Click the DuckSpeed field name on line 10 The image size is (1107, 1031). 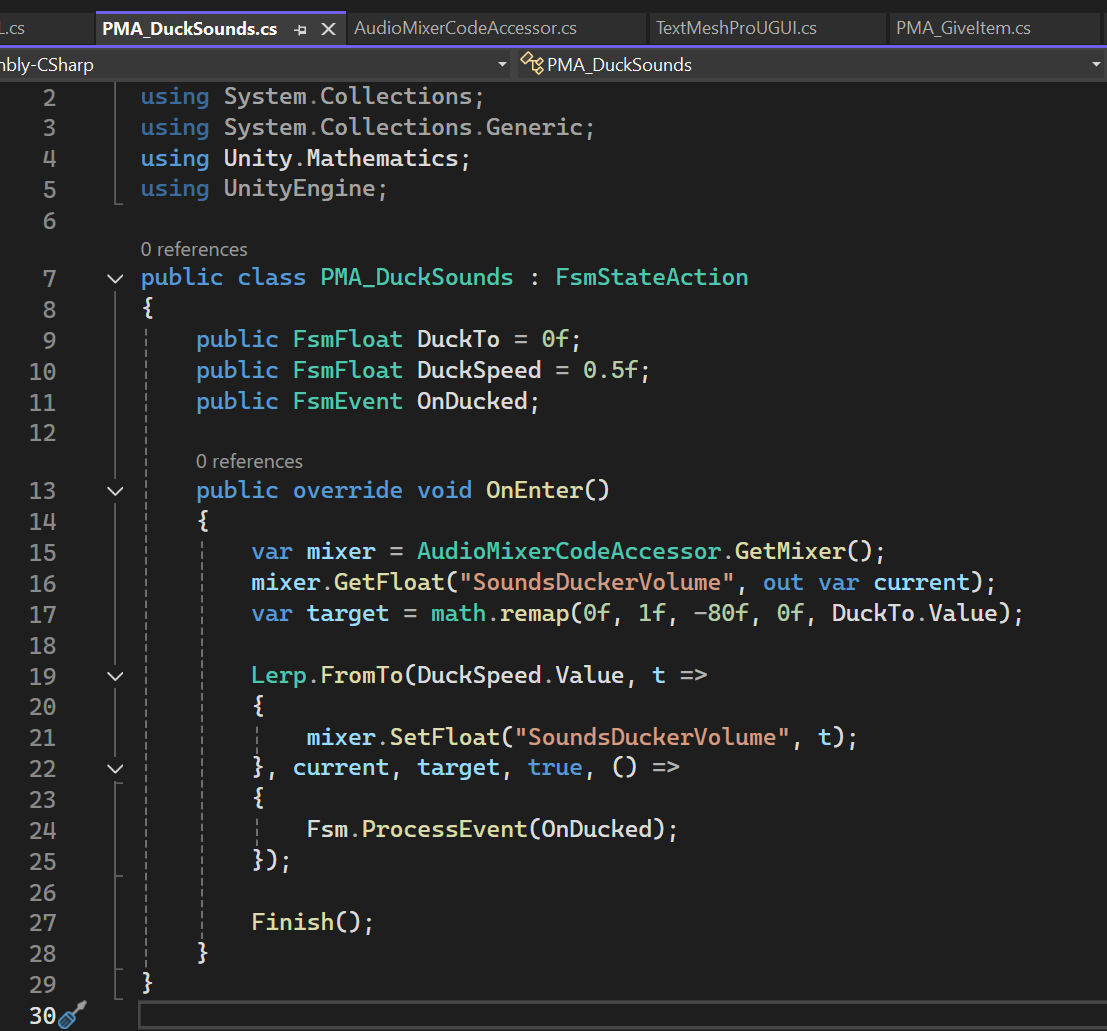click(x=479, y=370)
